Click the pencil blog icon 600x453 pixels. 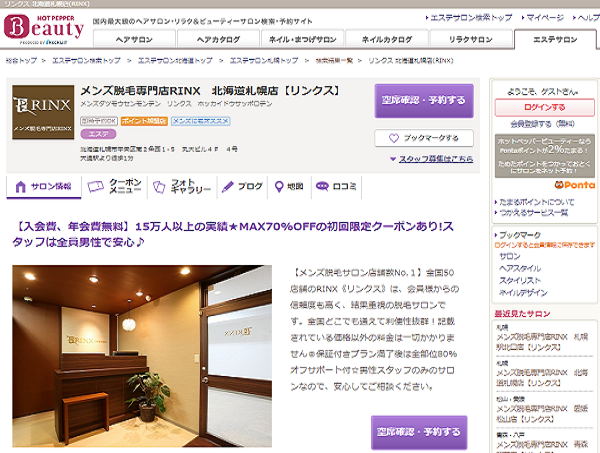click(227, 186)
